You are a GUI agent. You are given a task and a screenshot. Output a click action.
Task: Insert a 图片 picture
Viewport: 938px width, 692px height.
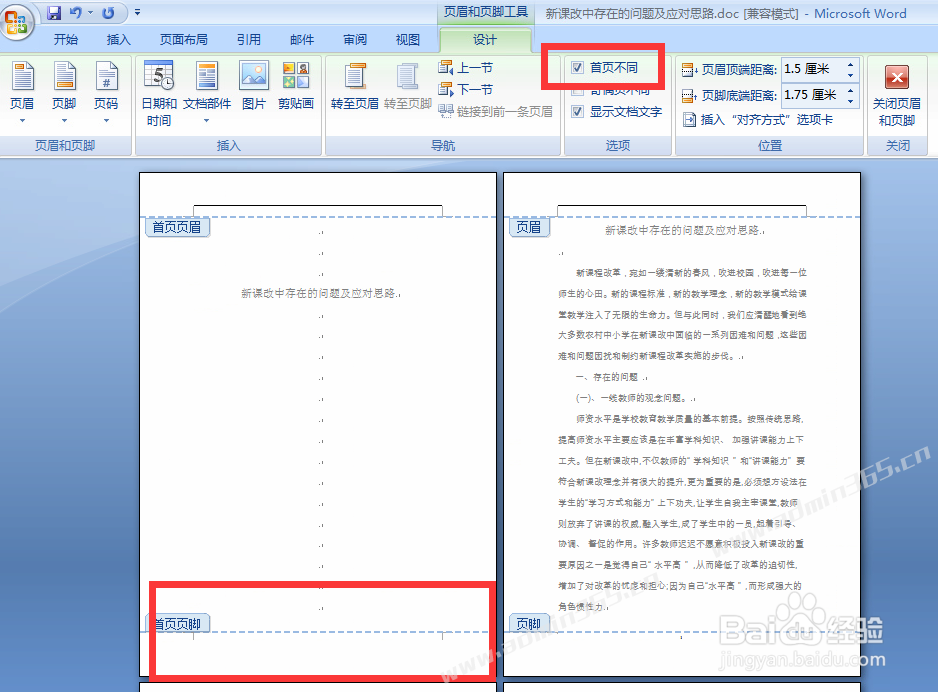click(254, 86)
